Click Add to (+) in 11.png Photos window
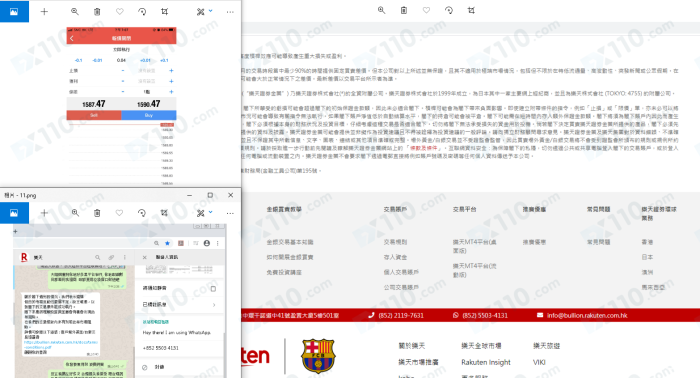 (44, 213)
